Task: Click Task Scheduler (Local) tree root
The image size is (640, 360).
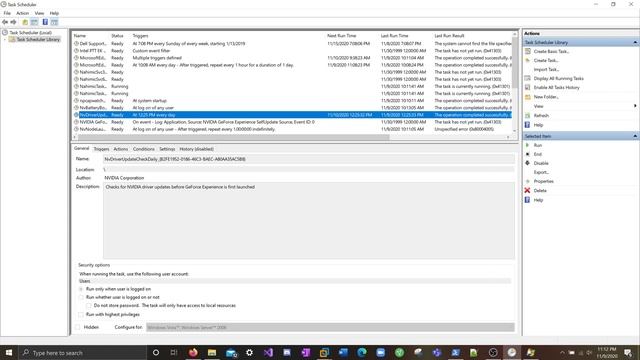Action: pos(31,33)
